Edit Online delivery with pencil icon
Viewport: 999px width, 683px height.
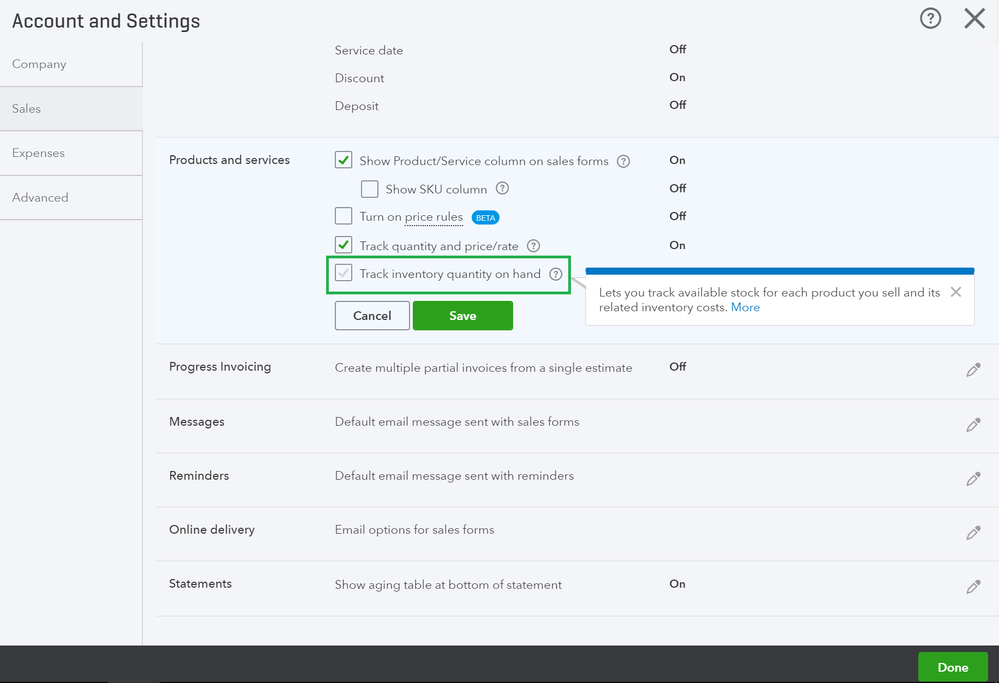coord(973,533)
